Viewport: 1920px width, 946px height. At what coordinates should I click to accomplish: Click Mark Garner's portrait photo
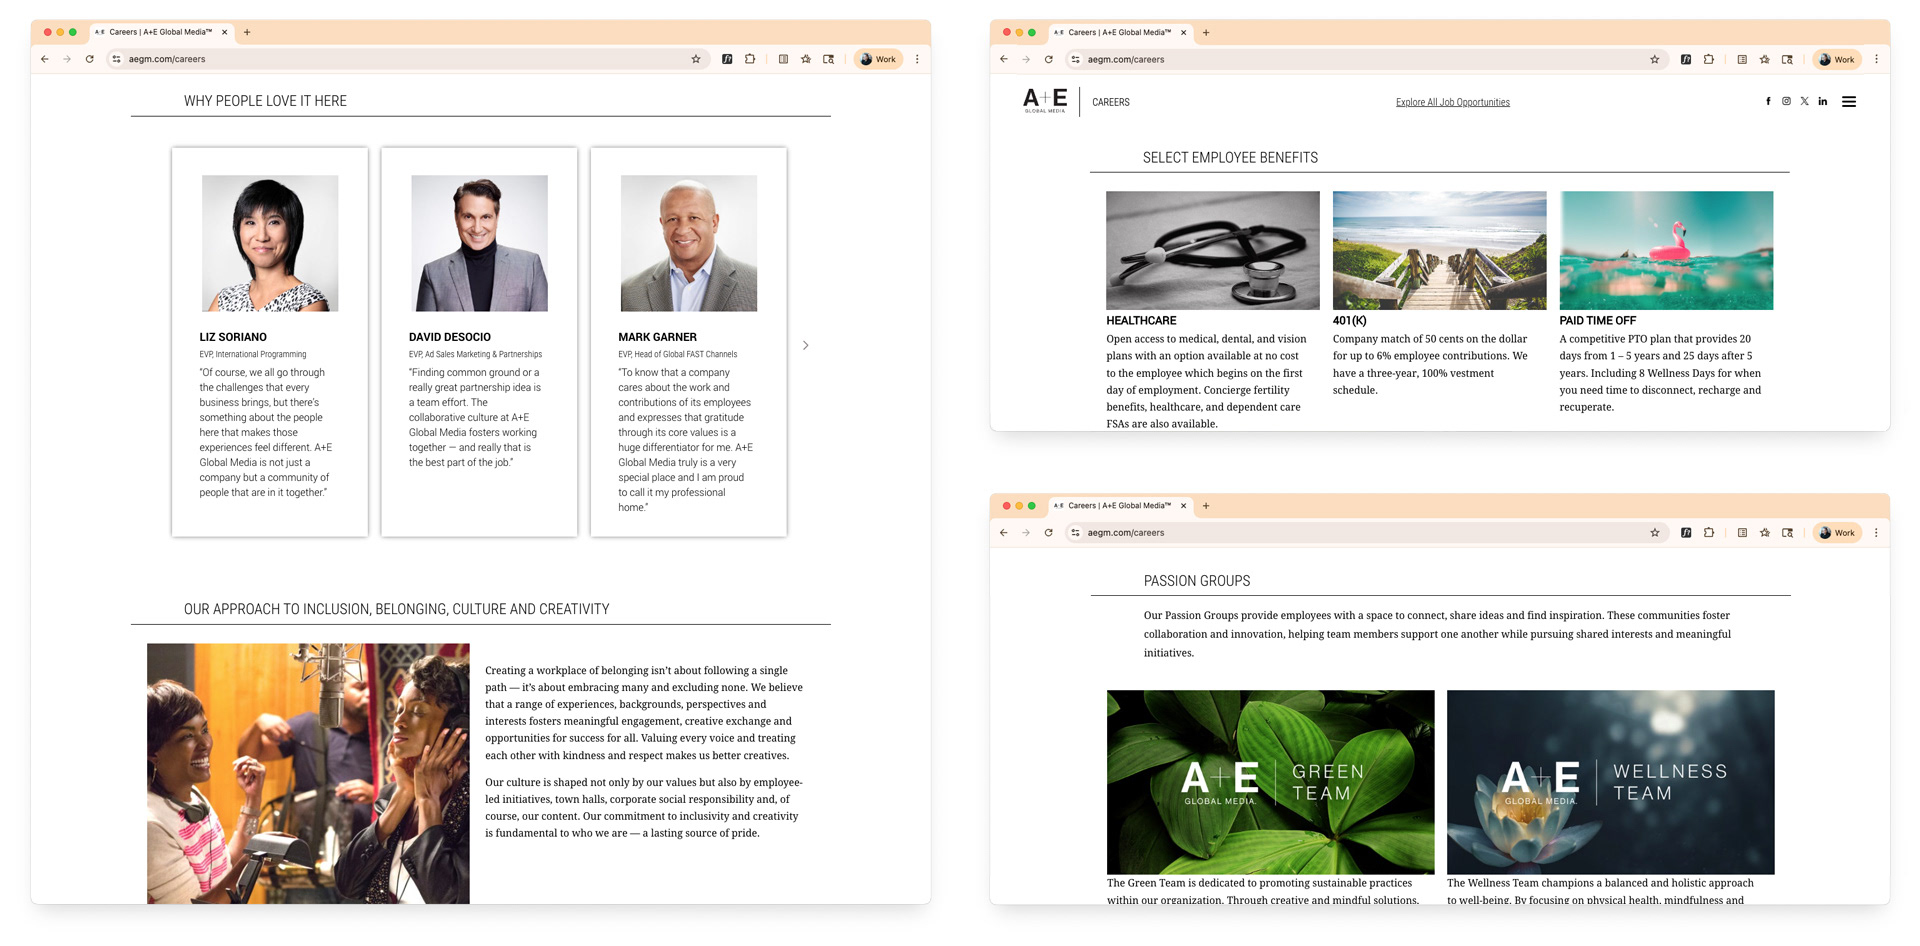point(689,243)
